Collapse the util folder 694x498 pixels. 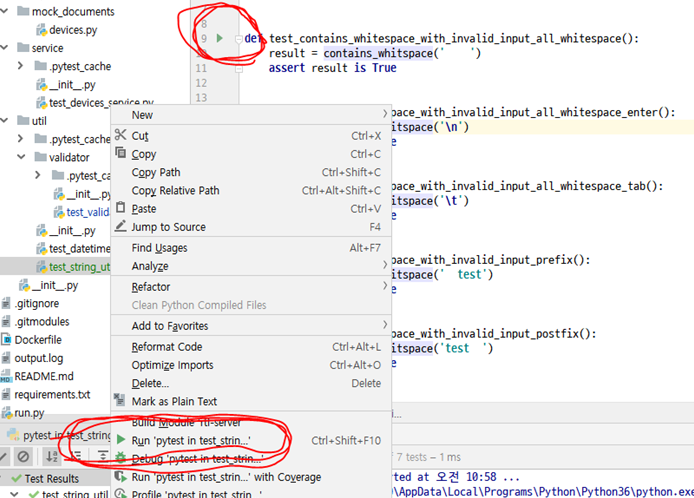(5, 120)
